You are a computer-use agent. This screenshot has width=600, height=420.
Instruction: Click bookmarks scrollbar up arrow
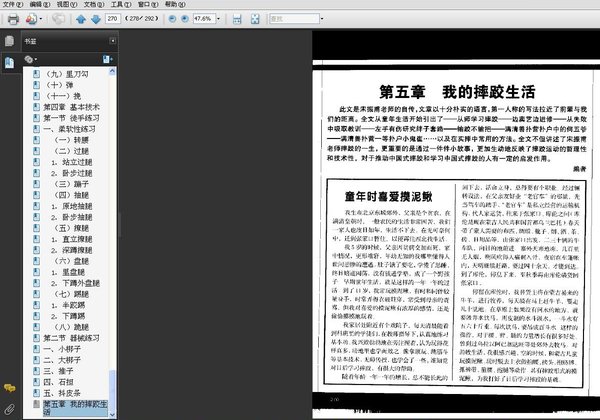pos(112,71)
